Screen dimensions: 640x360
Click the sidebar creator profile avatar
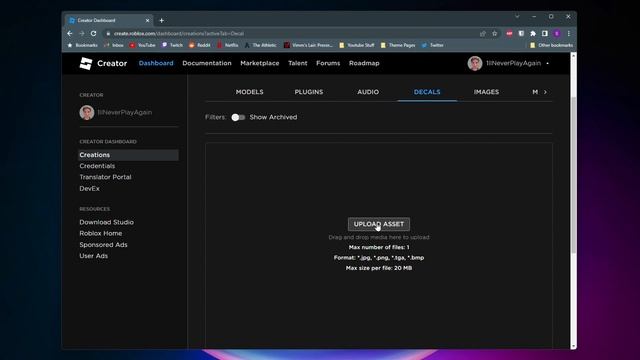(x=87, y=112)
